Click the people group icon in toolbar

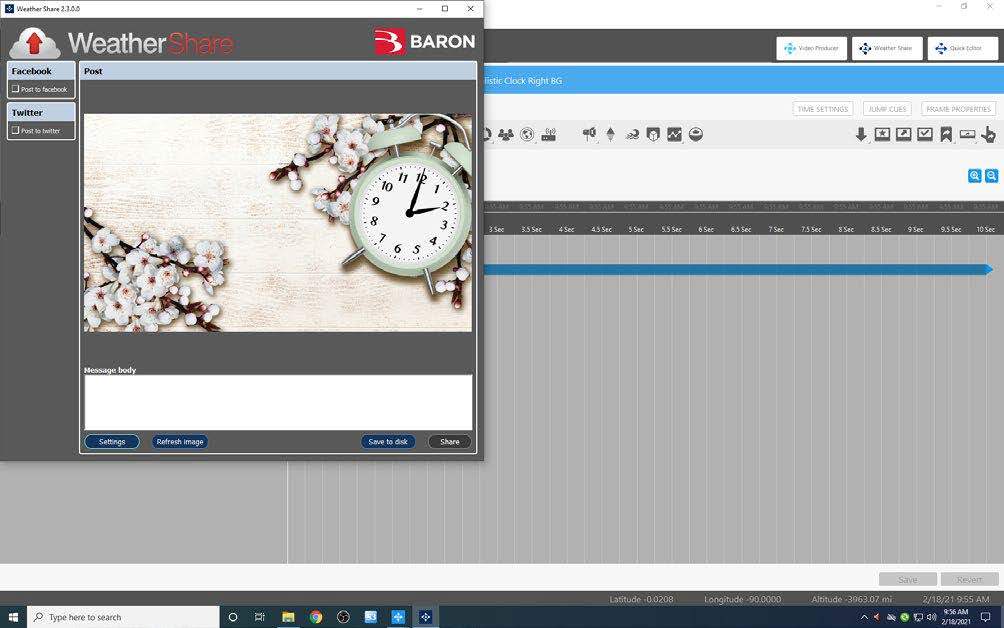point(506,135)
